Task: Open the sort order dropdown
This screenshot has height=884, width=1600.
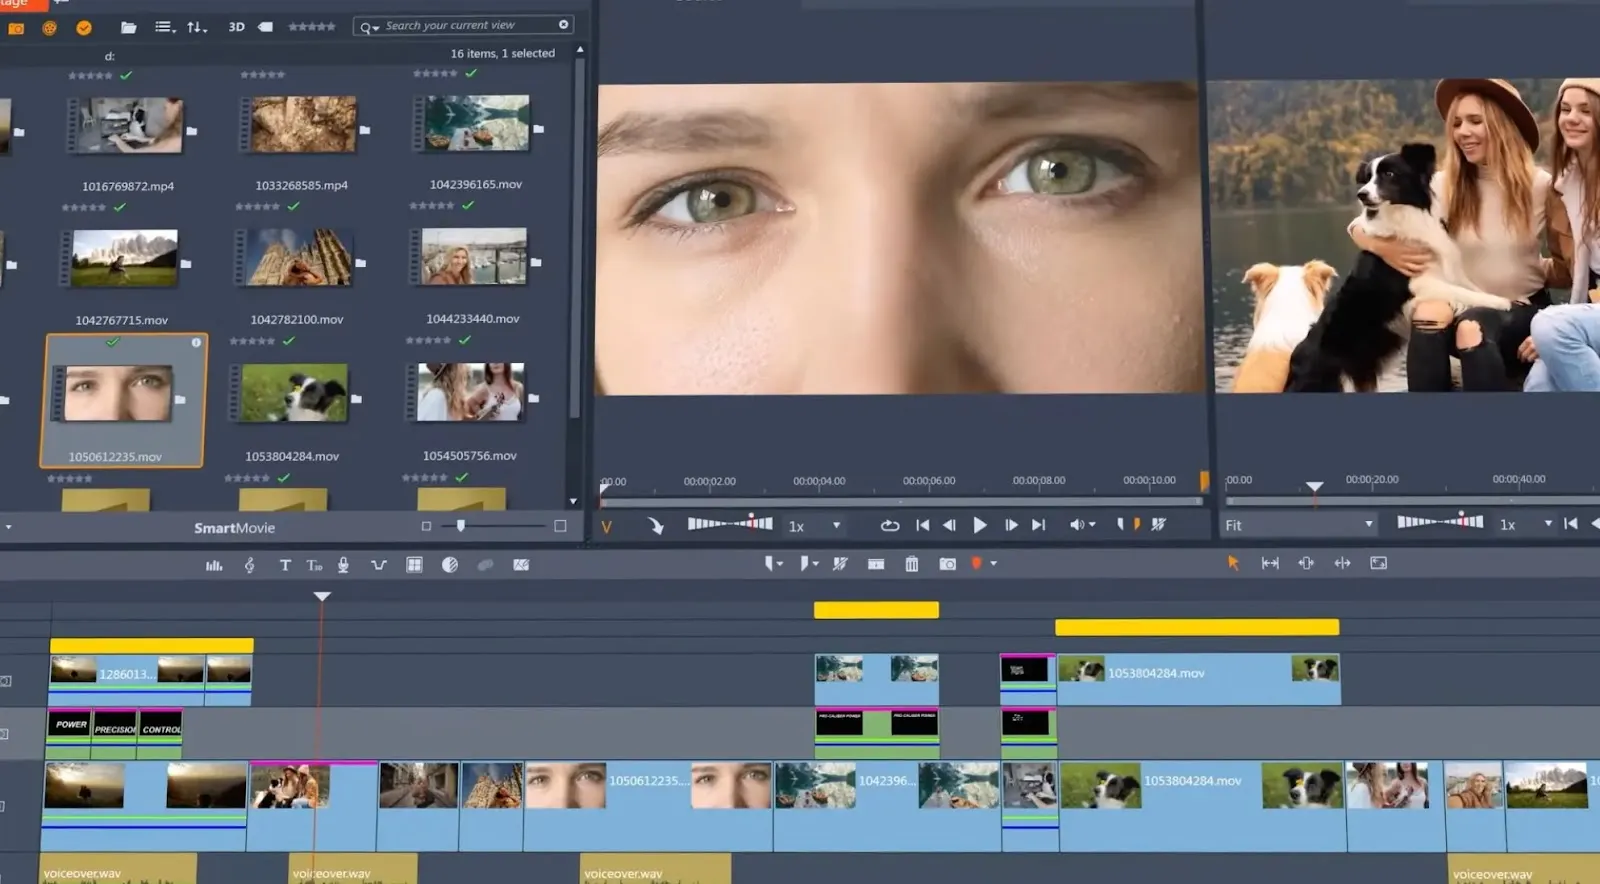Action: (x=197, y=27)
